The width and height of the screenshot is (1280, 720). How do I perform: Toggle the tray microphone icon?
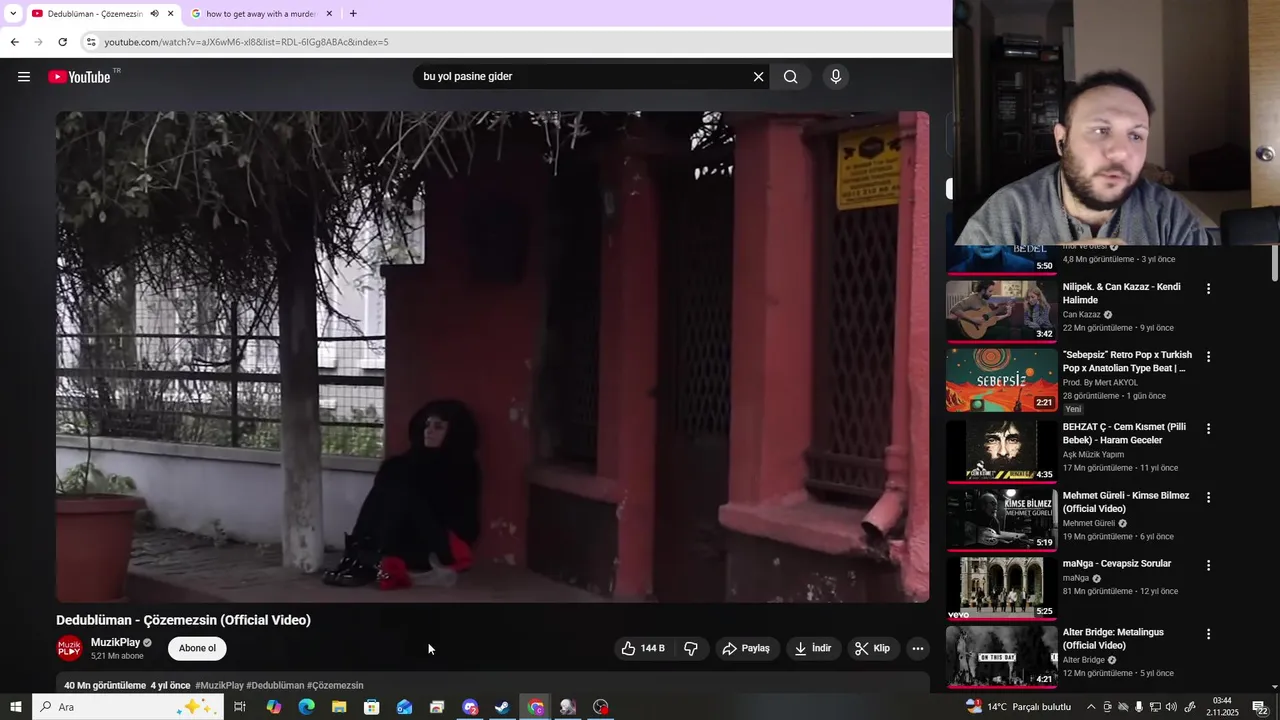click(x=1139, y=707)
